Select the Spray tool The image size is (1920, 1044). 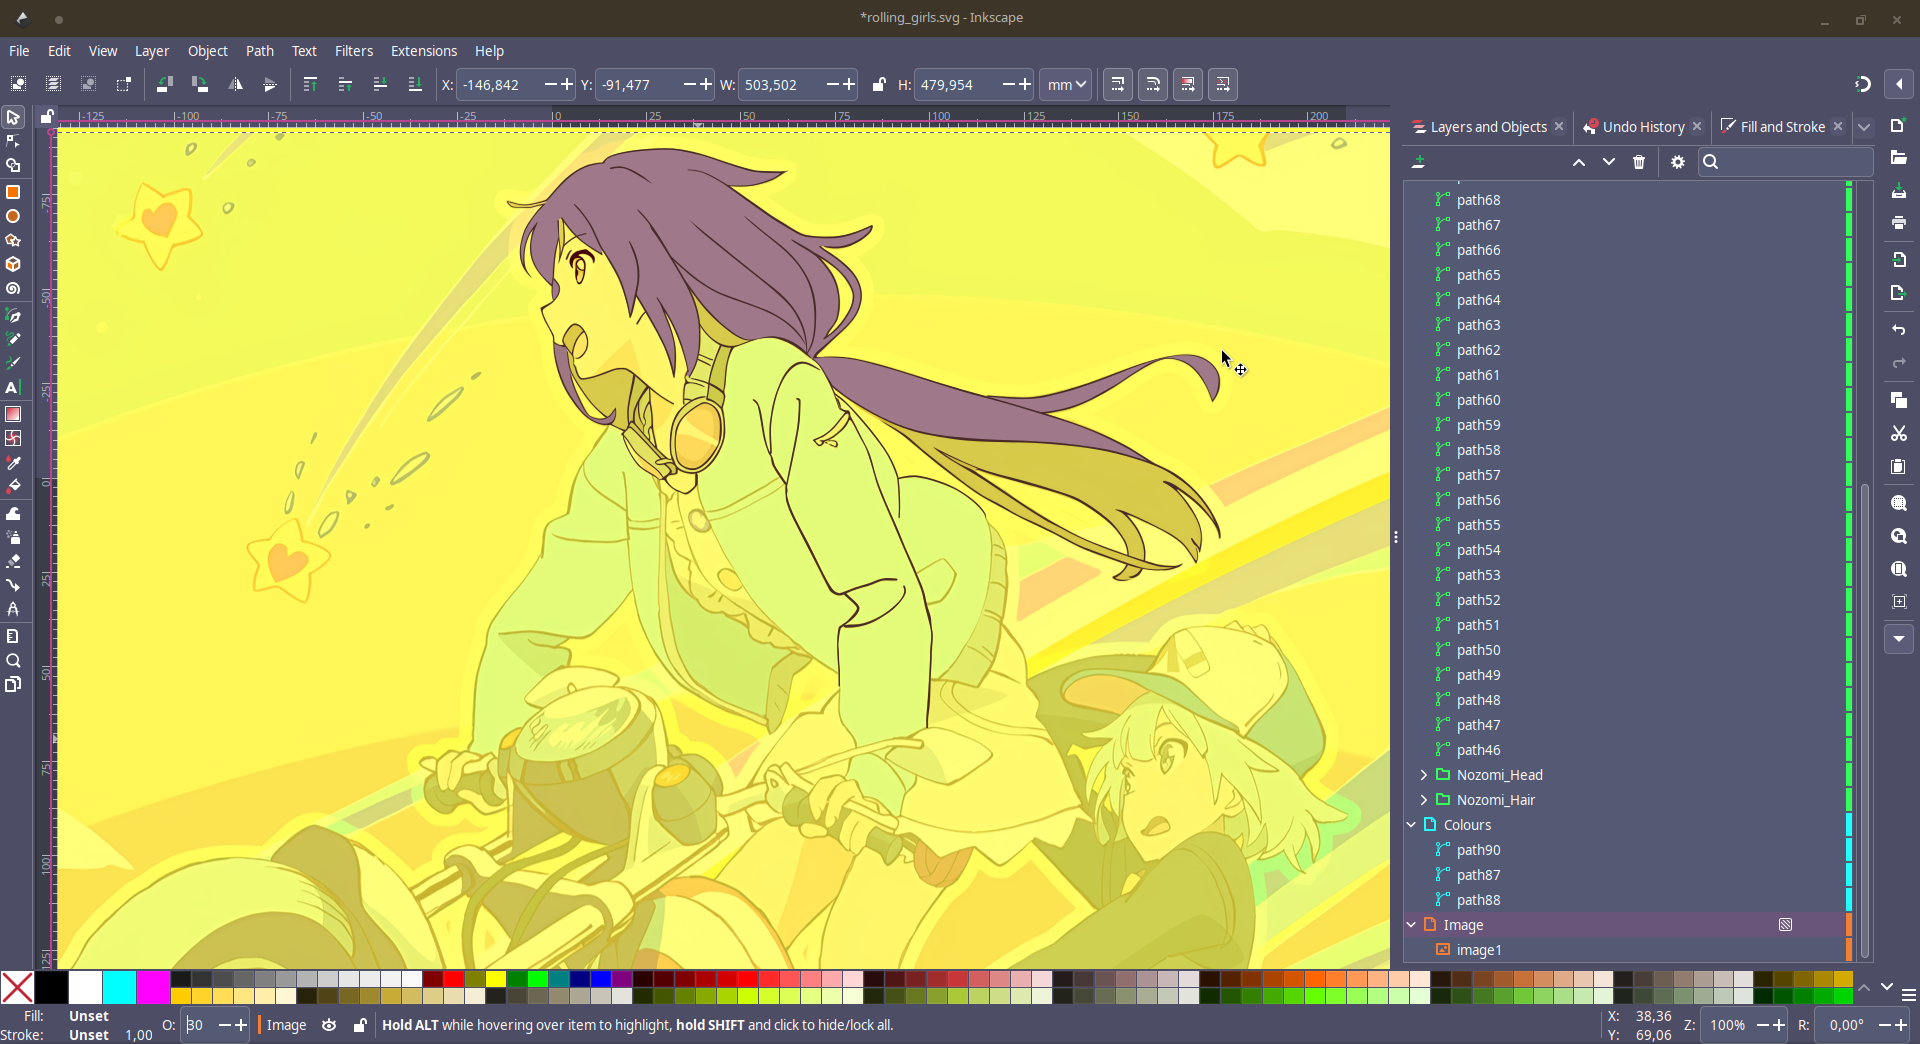pos(13,537)
